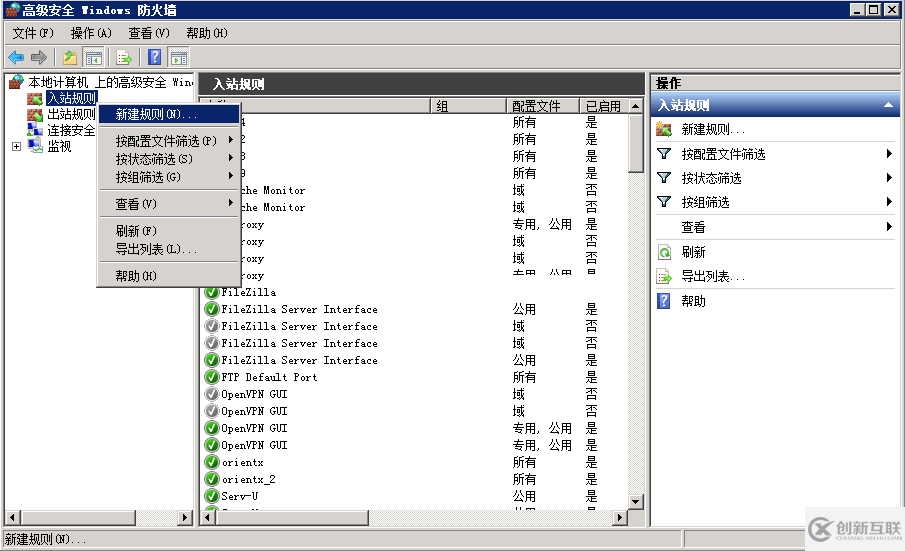905x551 pixels.
Task: Click the green check icon of the orientx rule
Action: [212, 462]
